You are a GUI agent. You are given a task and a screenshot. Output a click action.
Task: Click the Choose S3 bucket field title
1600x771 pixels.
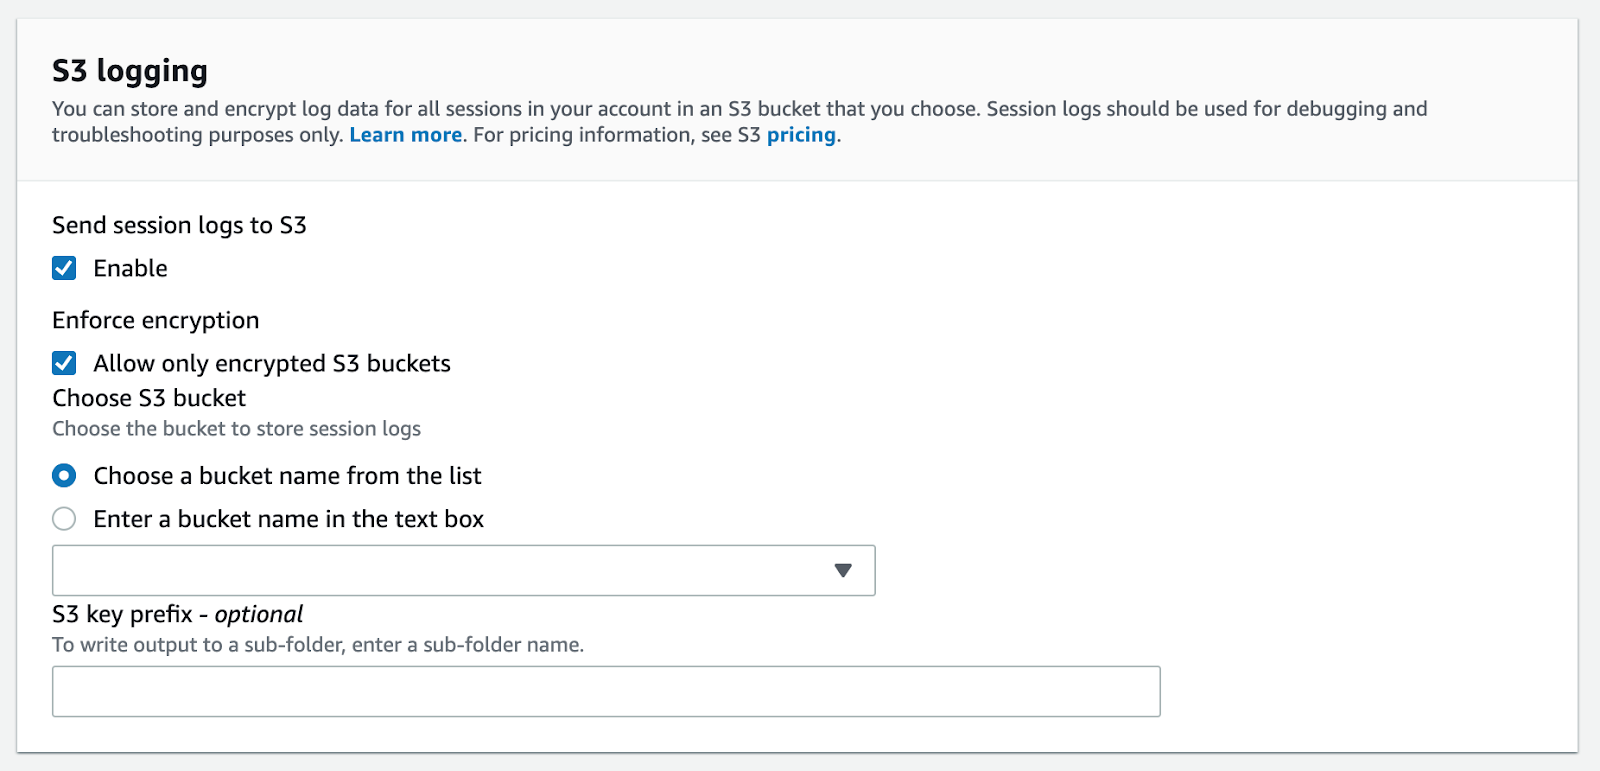149,398
